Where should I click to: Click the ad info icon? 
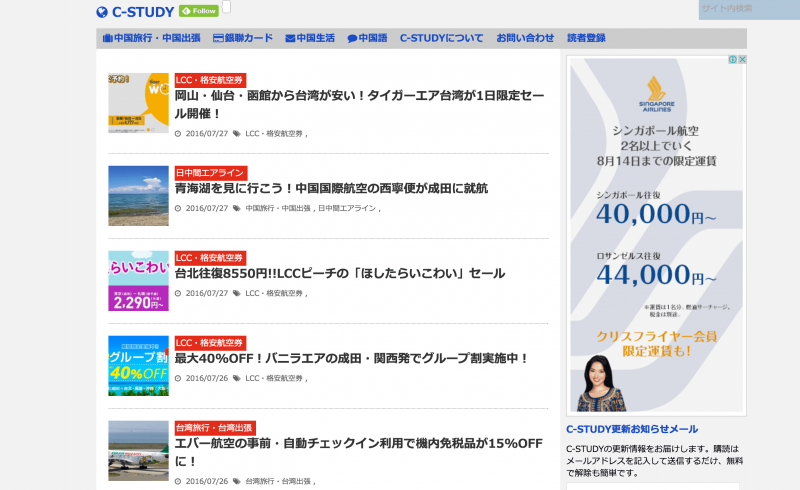[x=733, y=60]
